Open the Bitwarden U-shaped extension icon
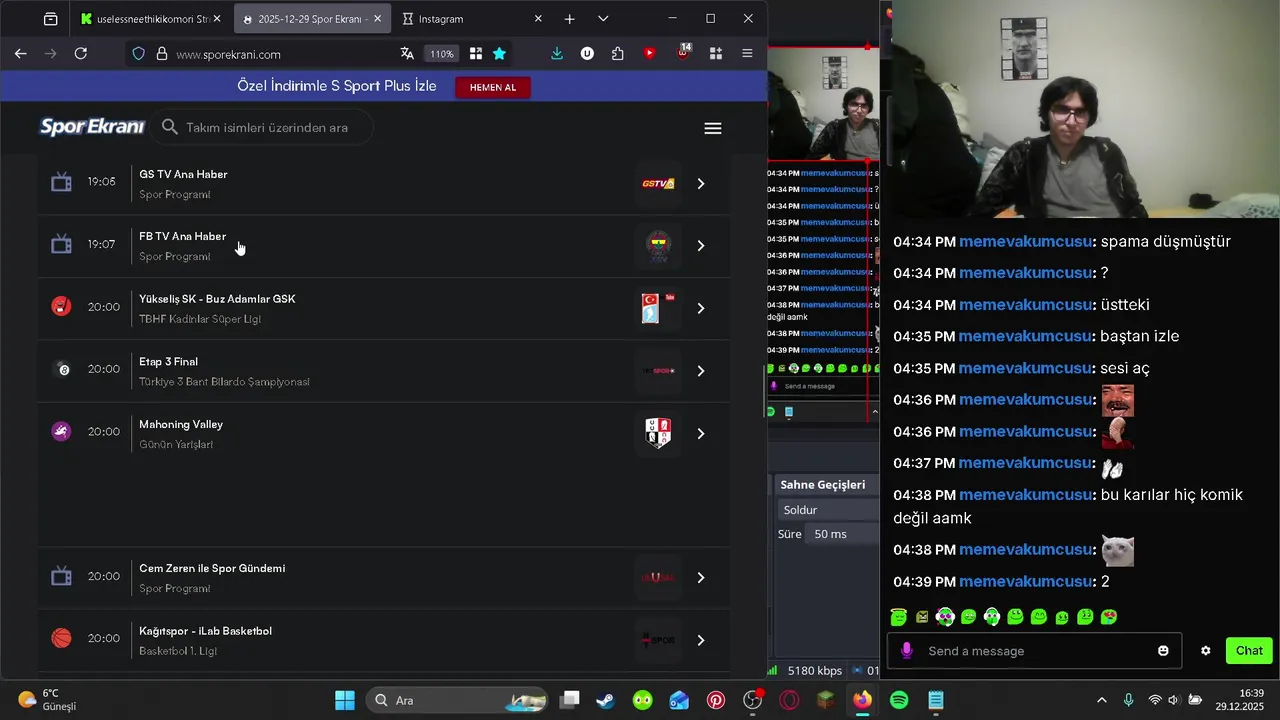Image resolution: width=1280 pixels, height=720 pixels. [x=587, y=54]
